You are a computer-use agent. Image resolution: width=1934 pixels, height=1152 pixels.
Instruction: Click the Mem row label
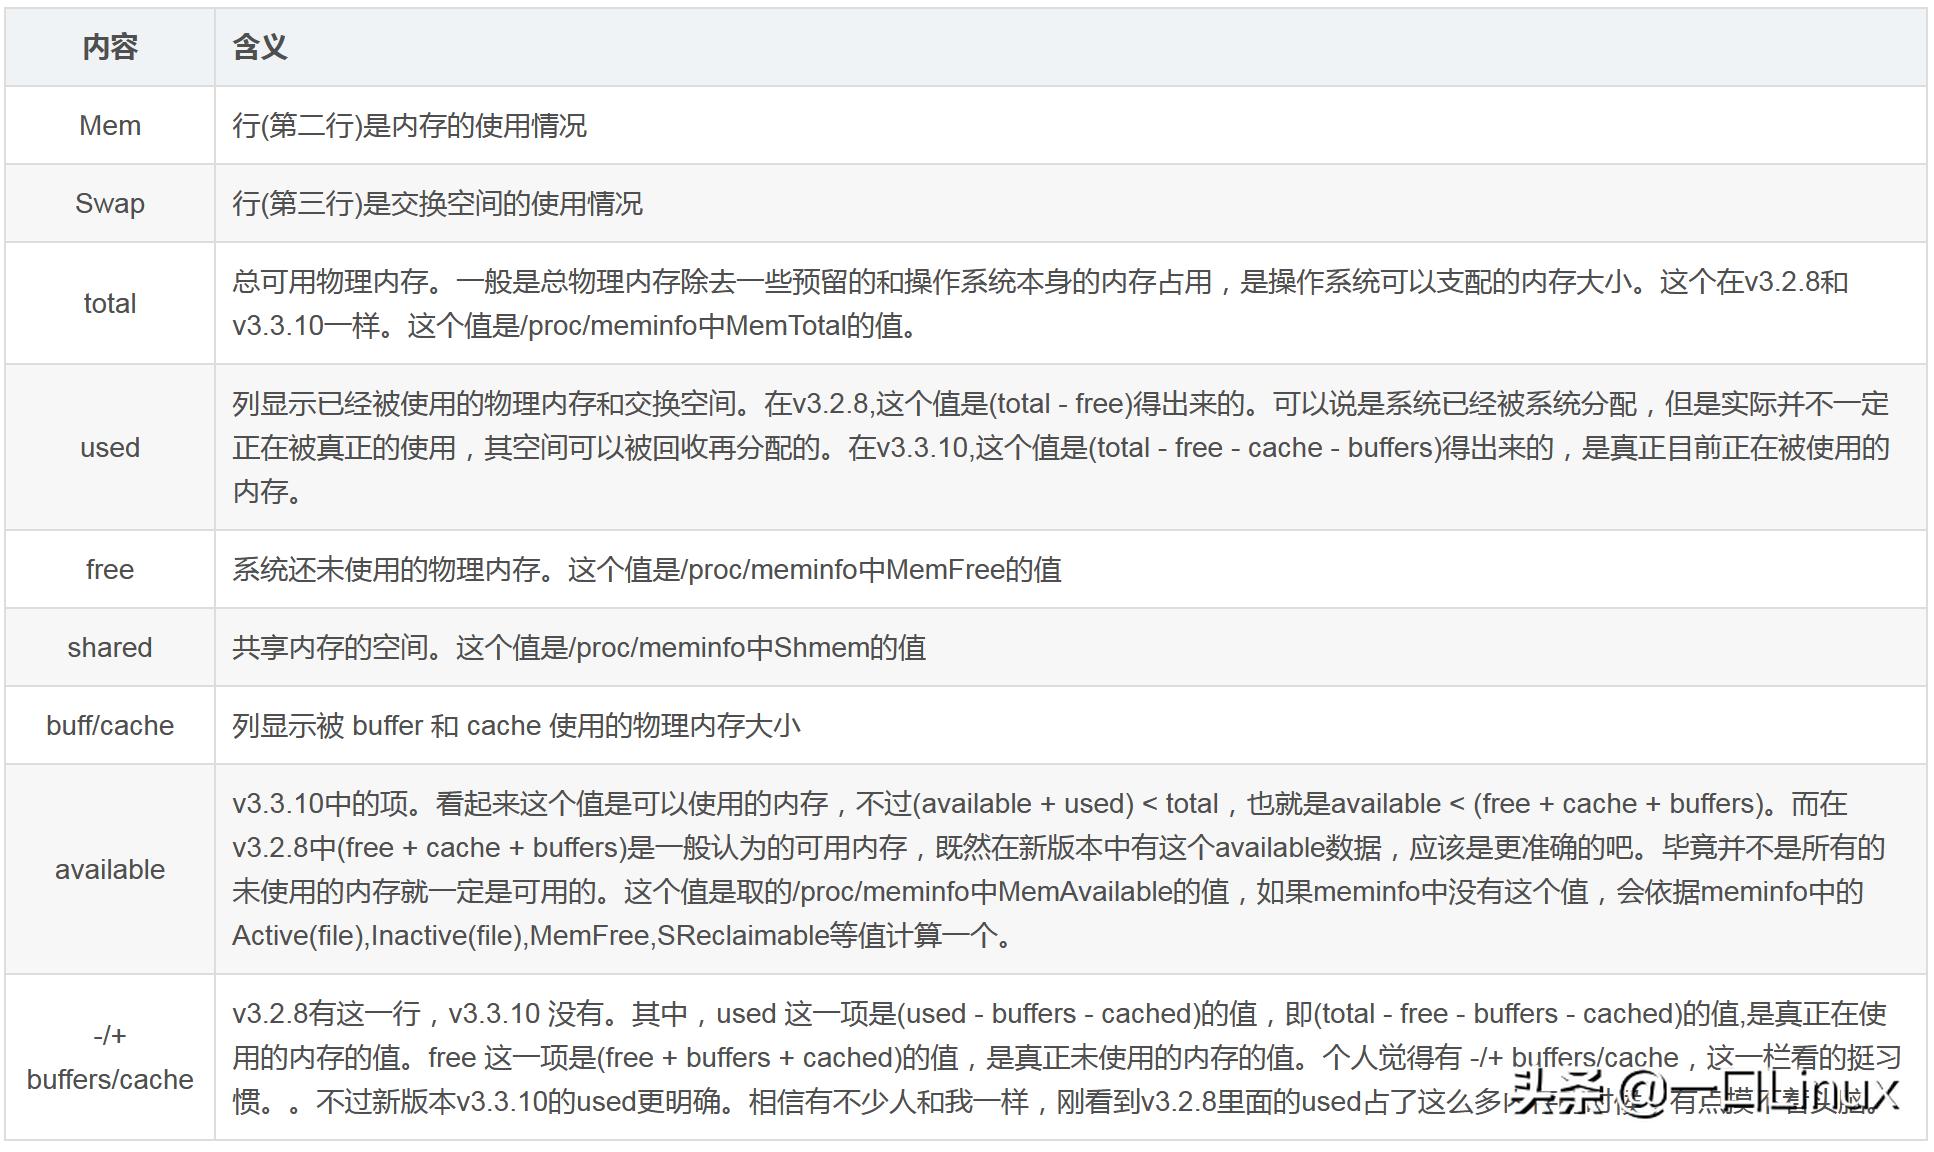pos(110,125)
